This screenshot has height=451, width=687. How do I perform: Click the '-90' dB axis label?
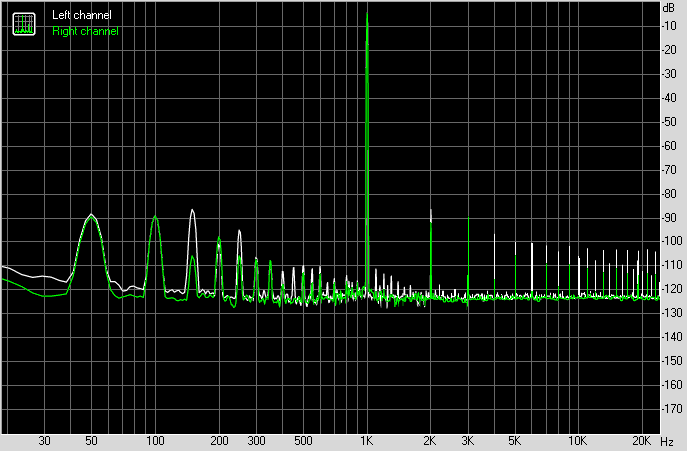[670, 217]
